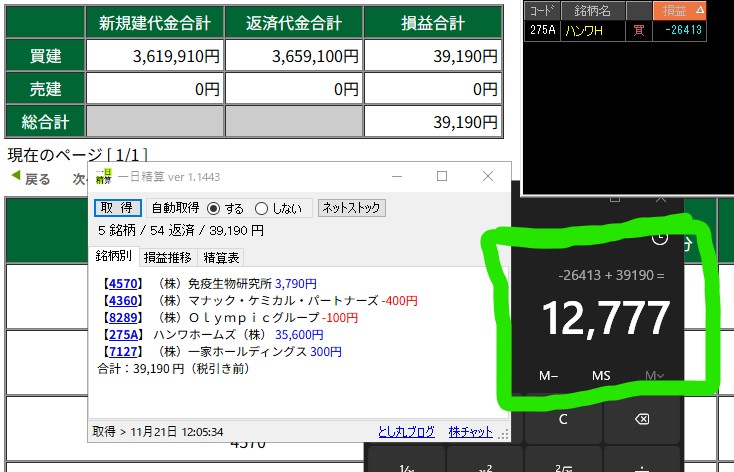Click the 一日精算 app title icon

tap(103, 176)
